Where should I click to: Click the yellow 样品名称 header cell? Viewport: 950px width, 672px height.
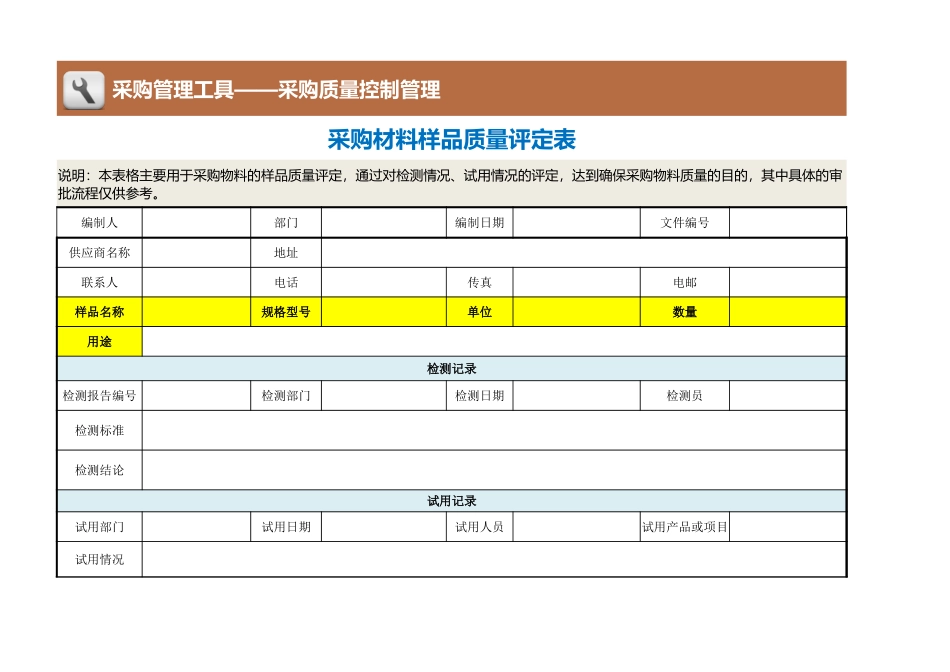(99, 312)
